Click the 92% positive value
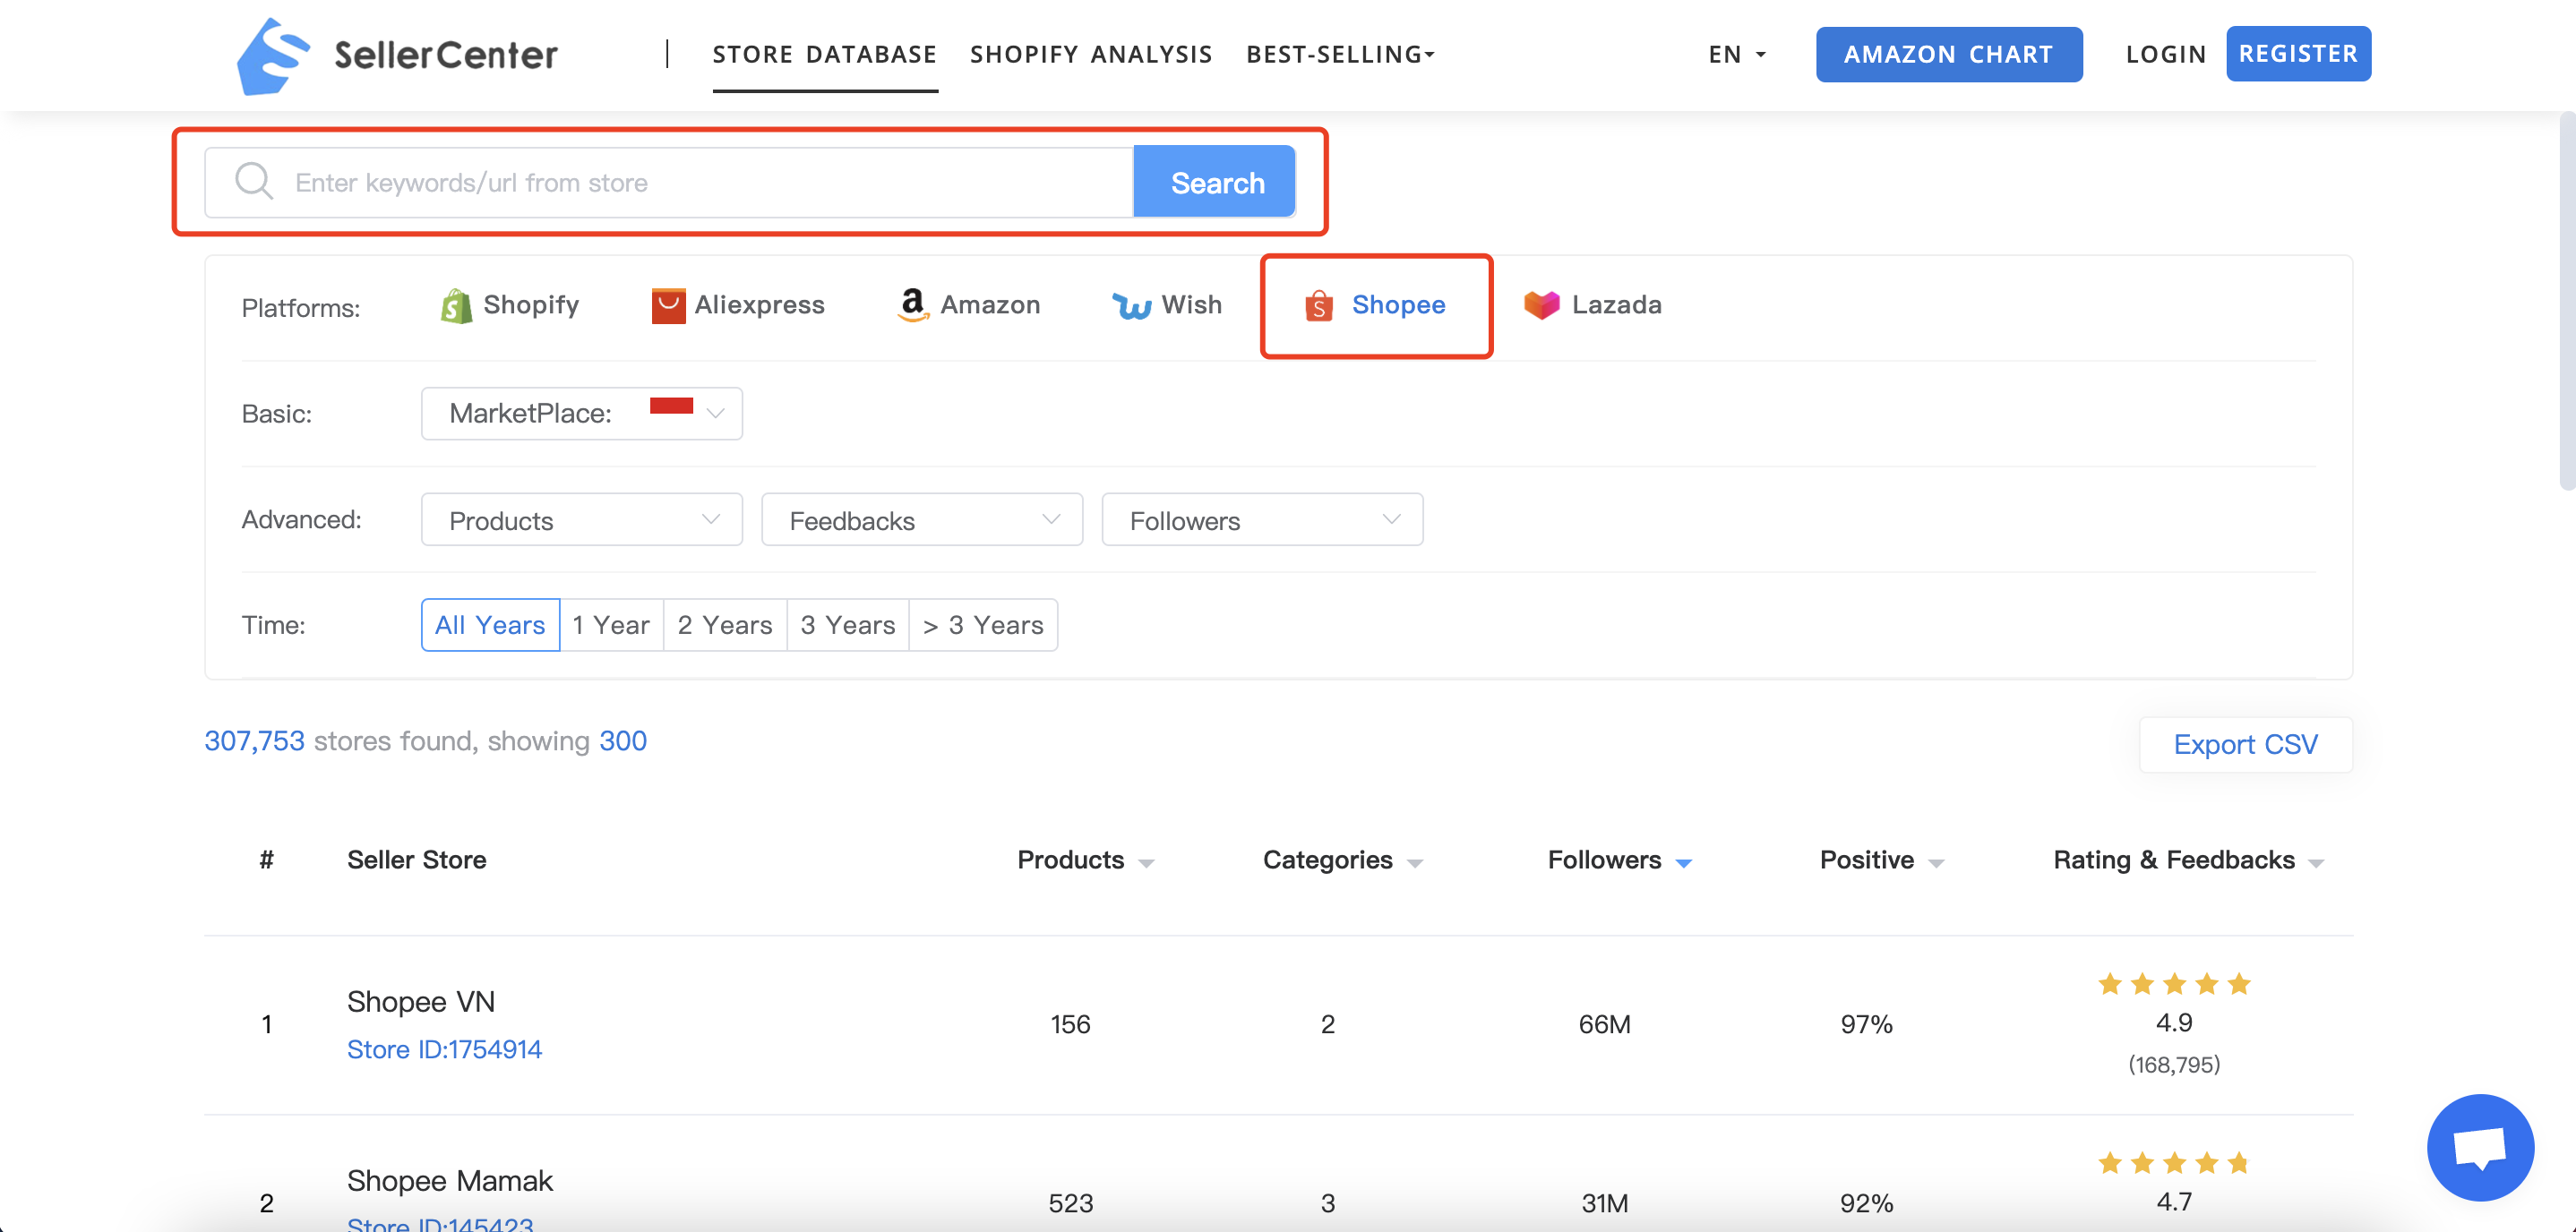 [x=1866, y=1203]
